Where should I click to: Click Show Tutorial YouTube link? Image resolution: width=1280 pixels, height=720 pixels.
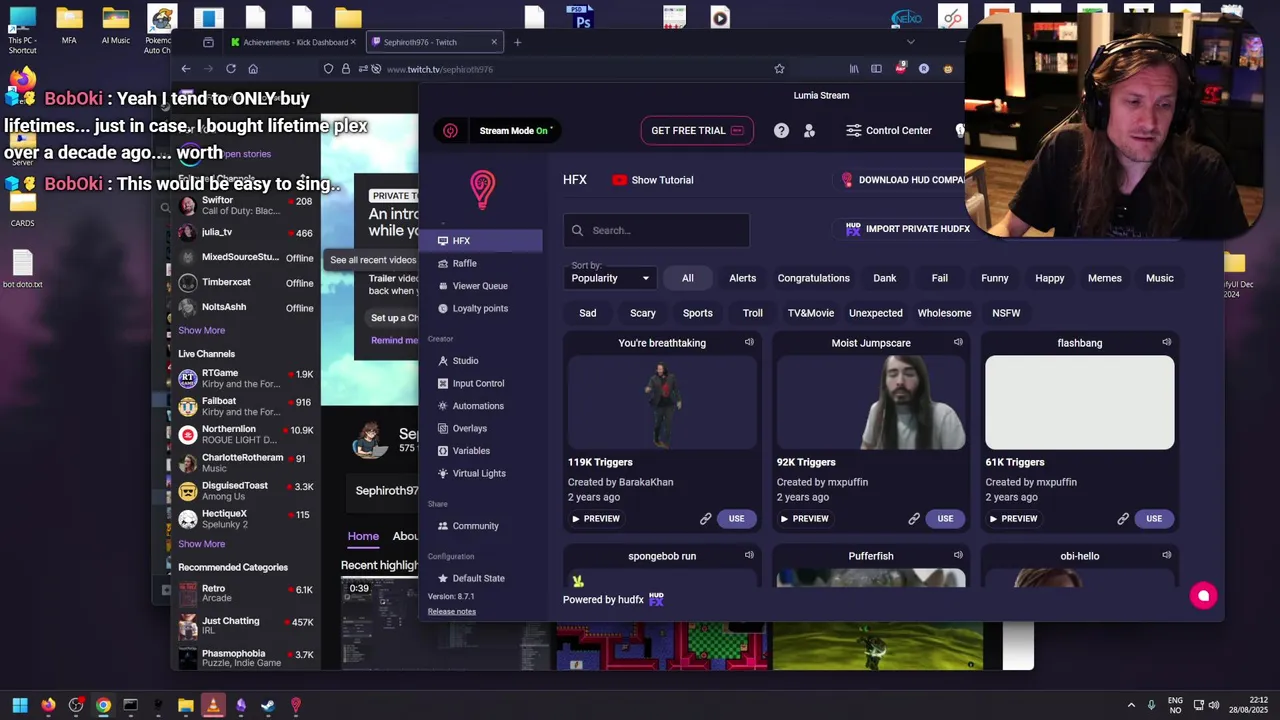coord(652,180)
